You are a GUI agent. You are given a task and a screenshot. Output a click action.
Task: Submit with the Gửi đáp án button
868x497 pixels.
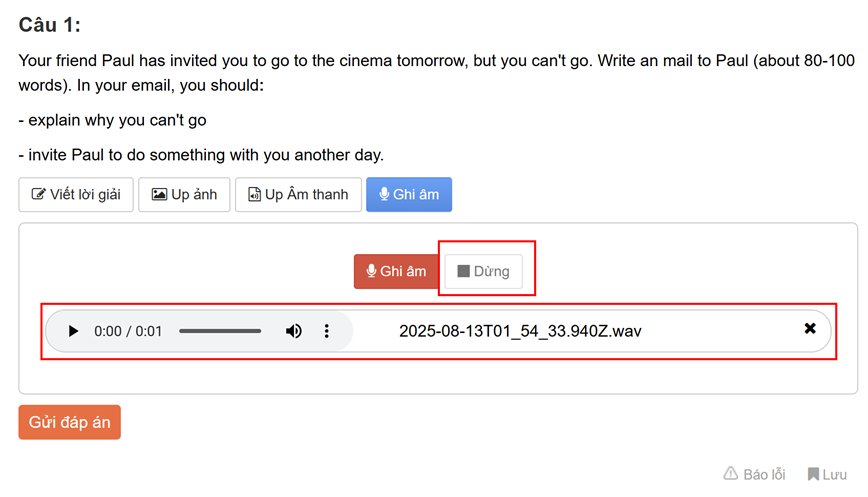tap(69, 422)
